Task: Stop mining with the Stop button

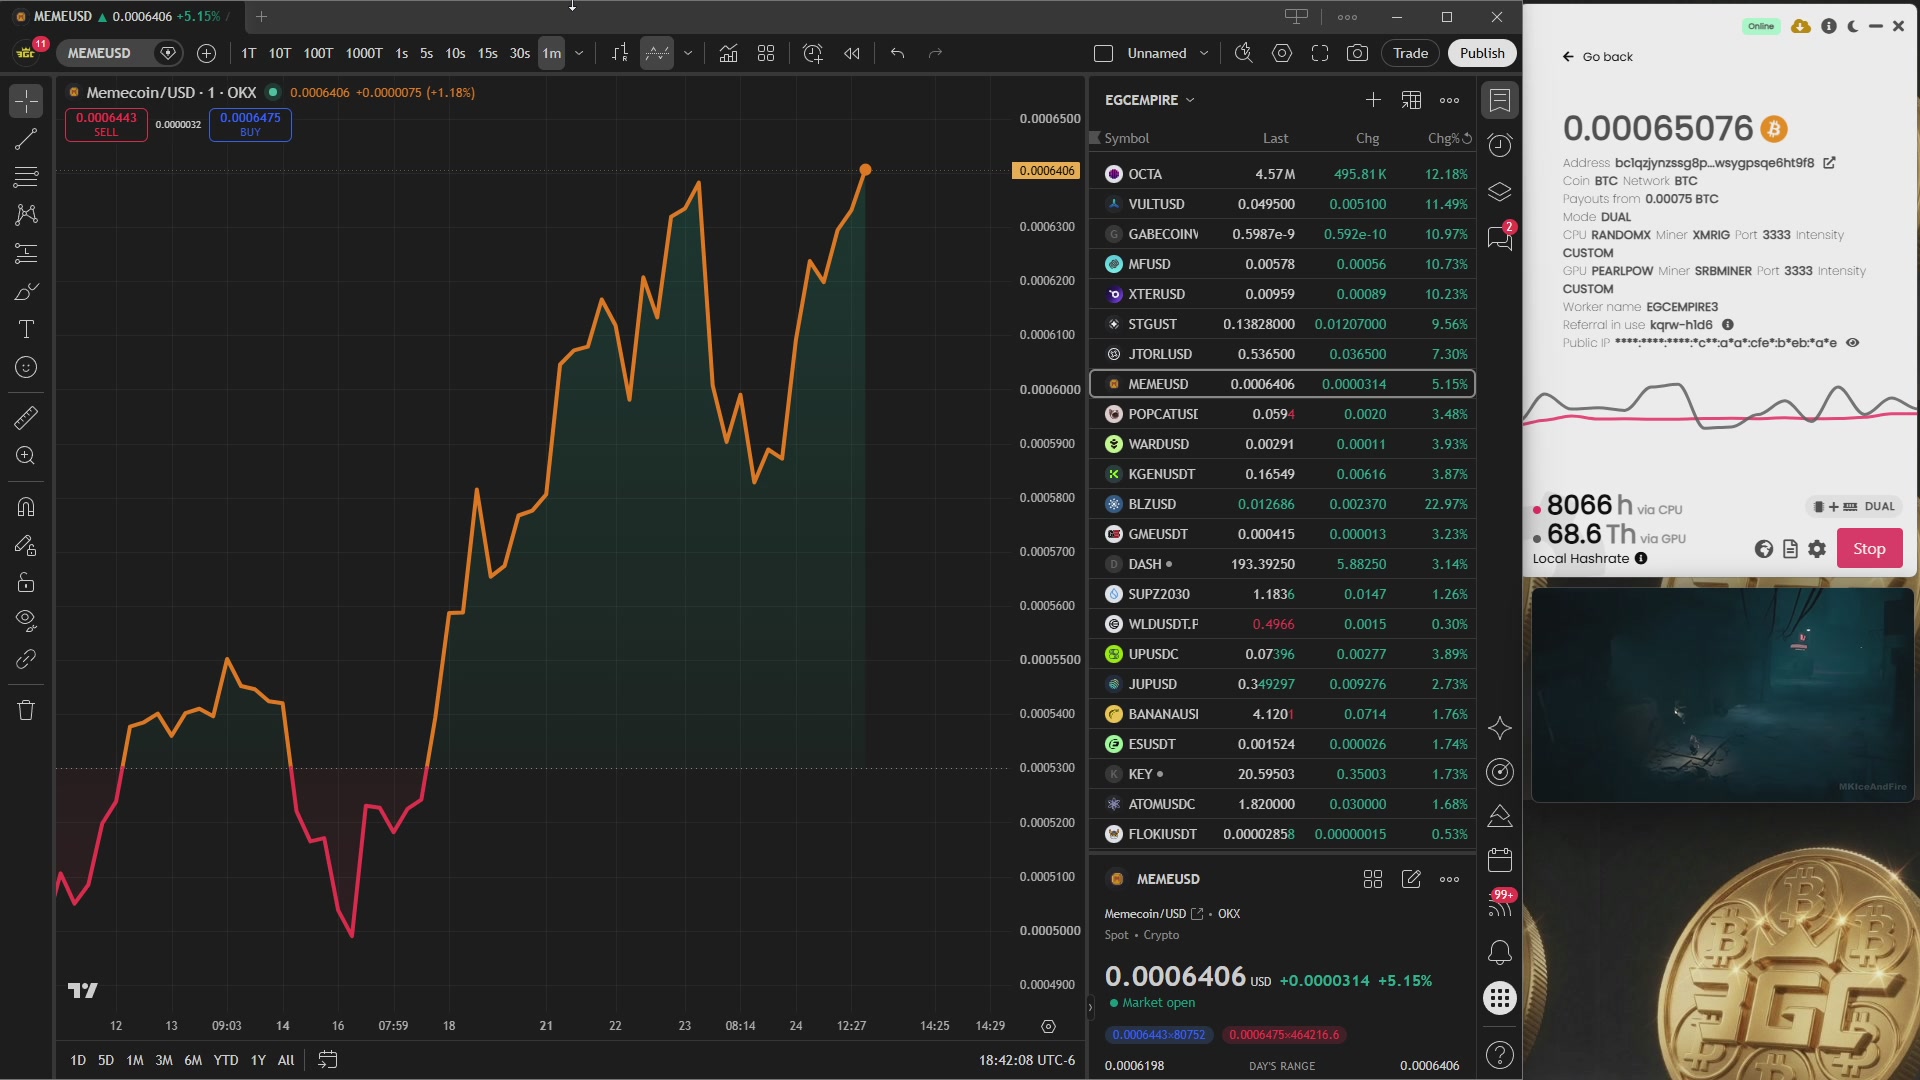Action: [1869, 549]
